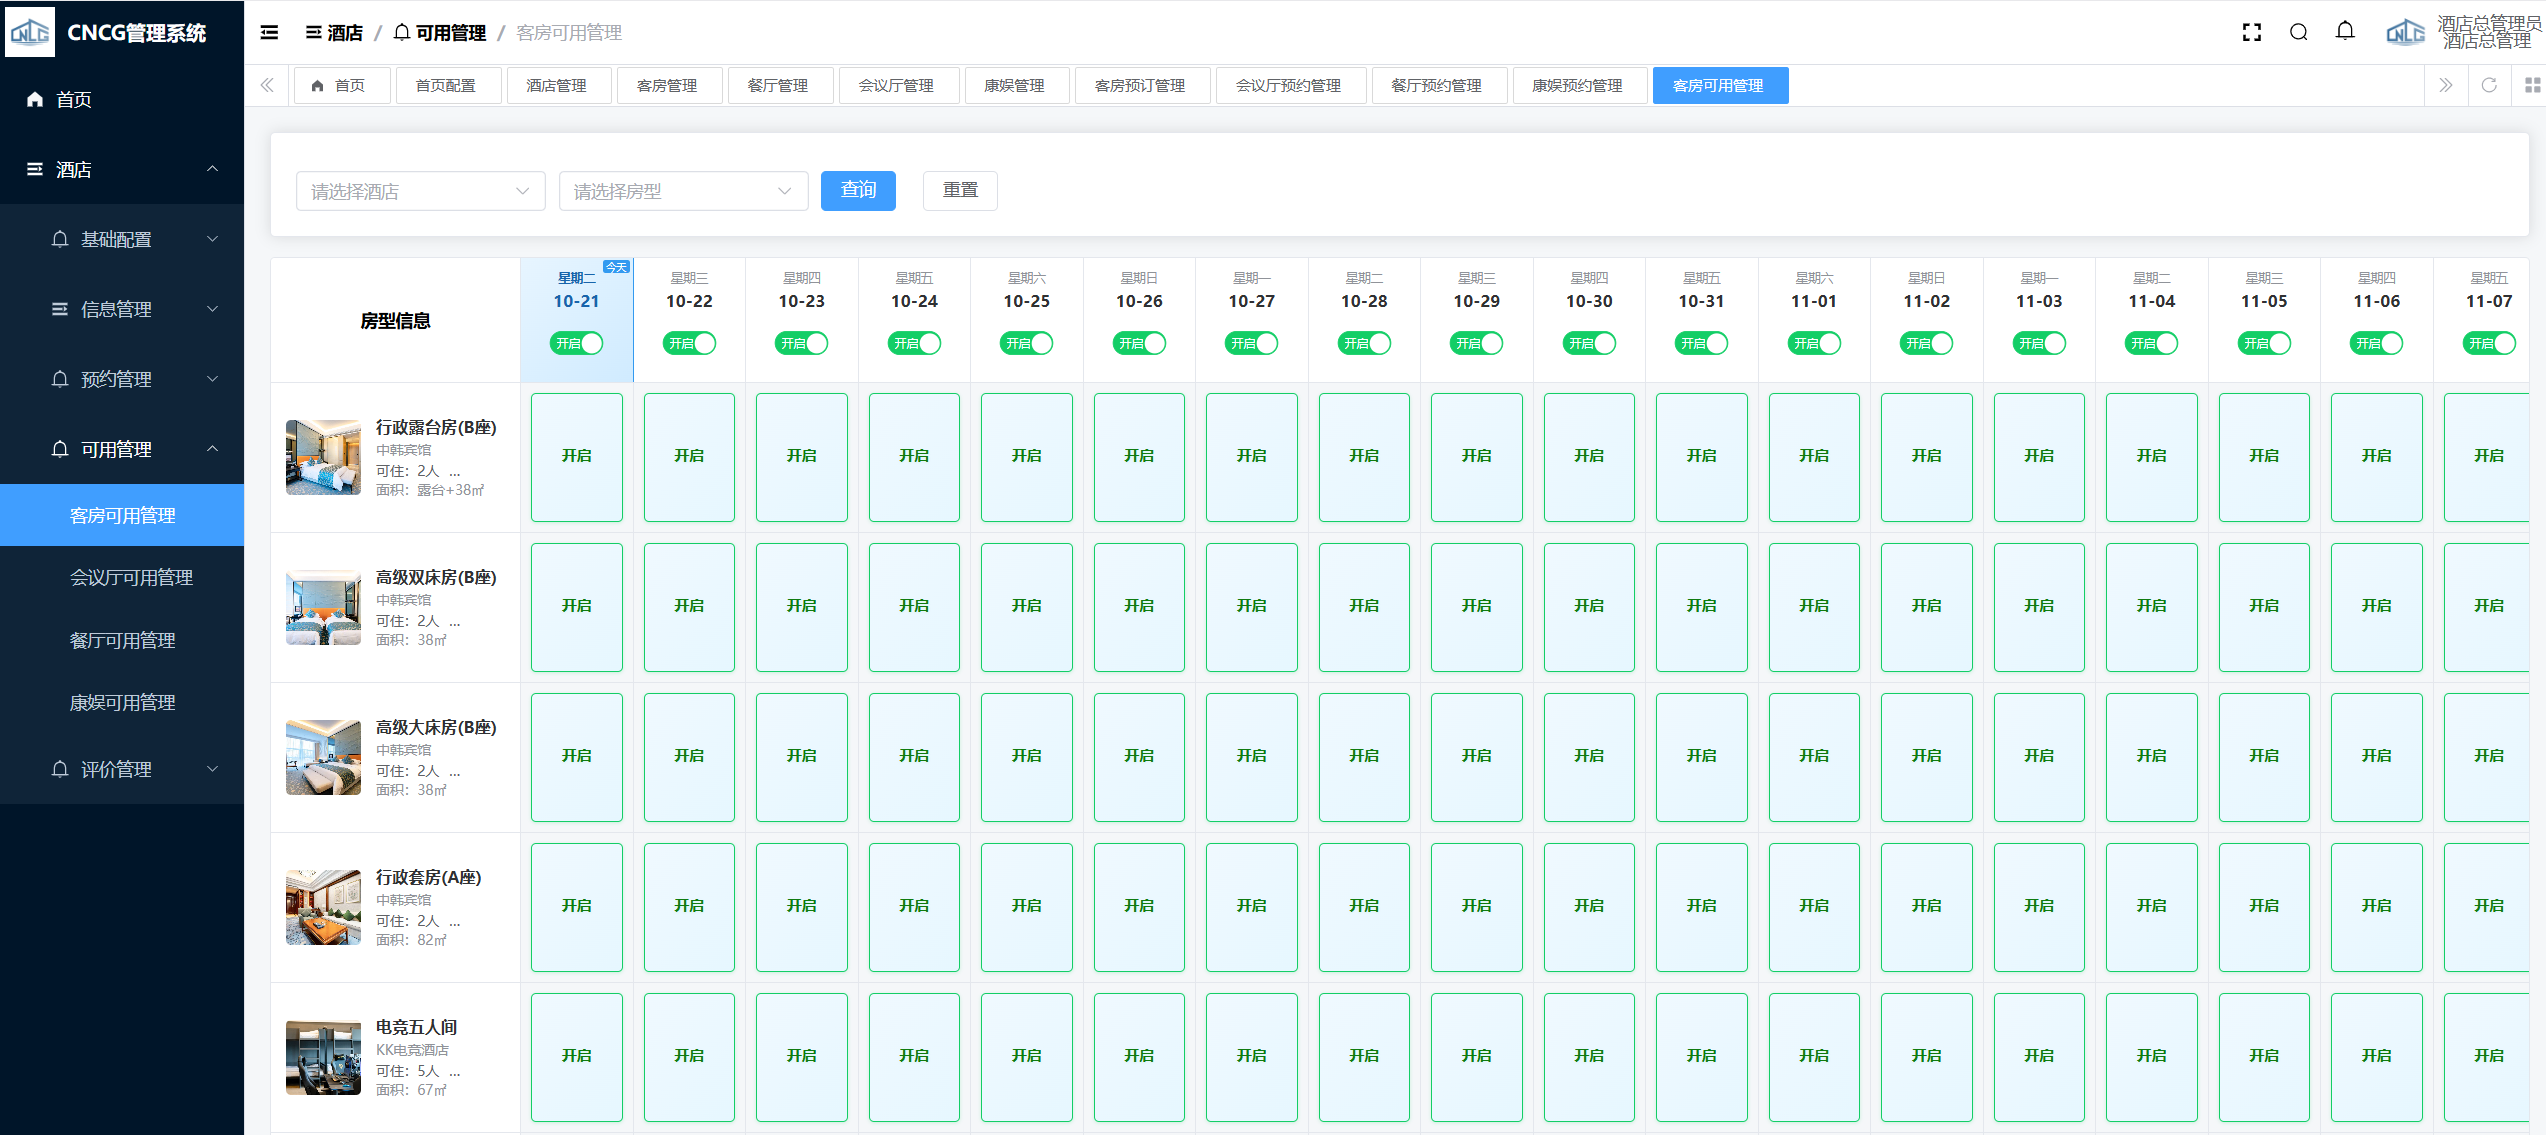Open search with the magnifier icon
Viewport: 2546px width, 1135px height.
(2299, 33)
